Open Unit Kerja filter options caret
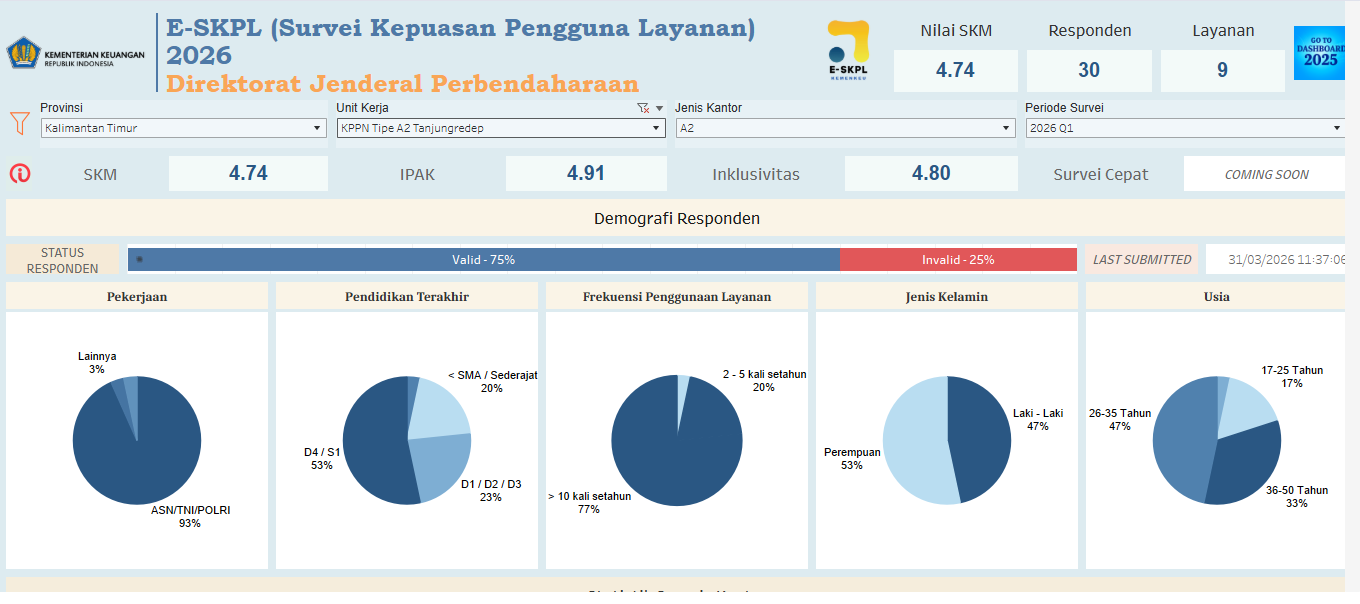The width and height of the screenshot is (1360, 604). [659, 108]
